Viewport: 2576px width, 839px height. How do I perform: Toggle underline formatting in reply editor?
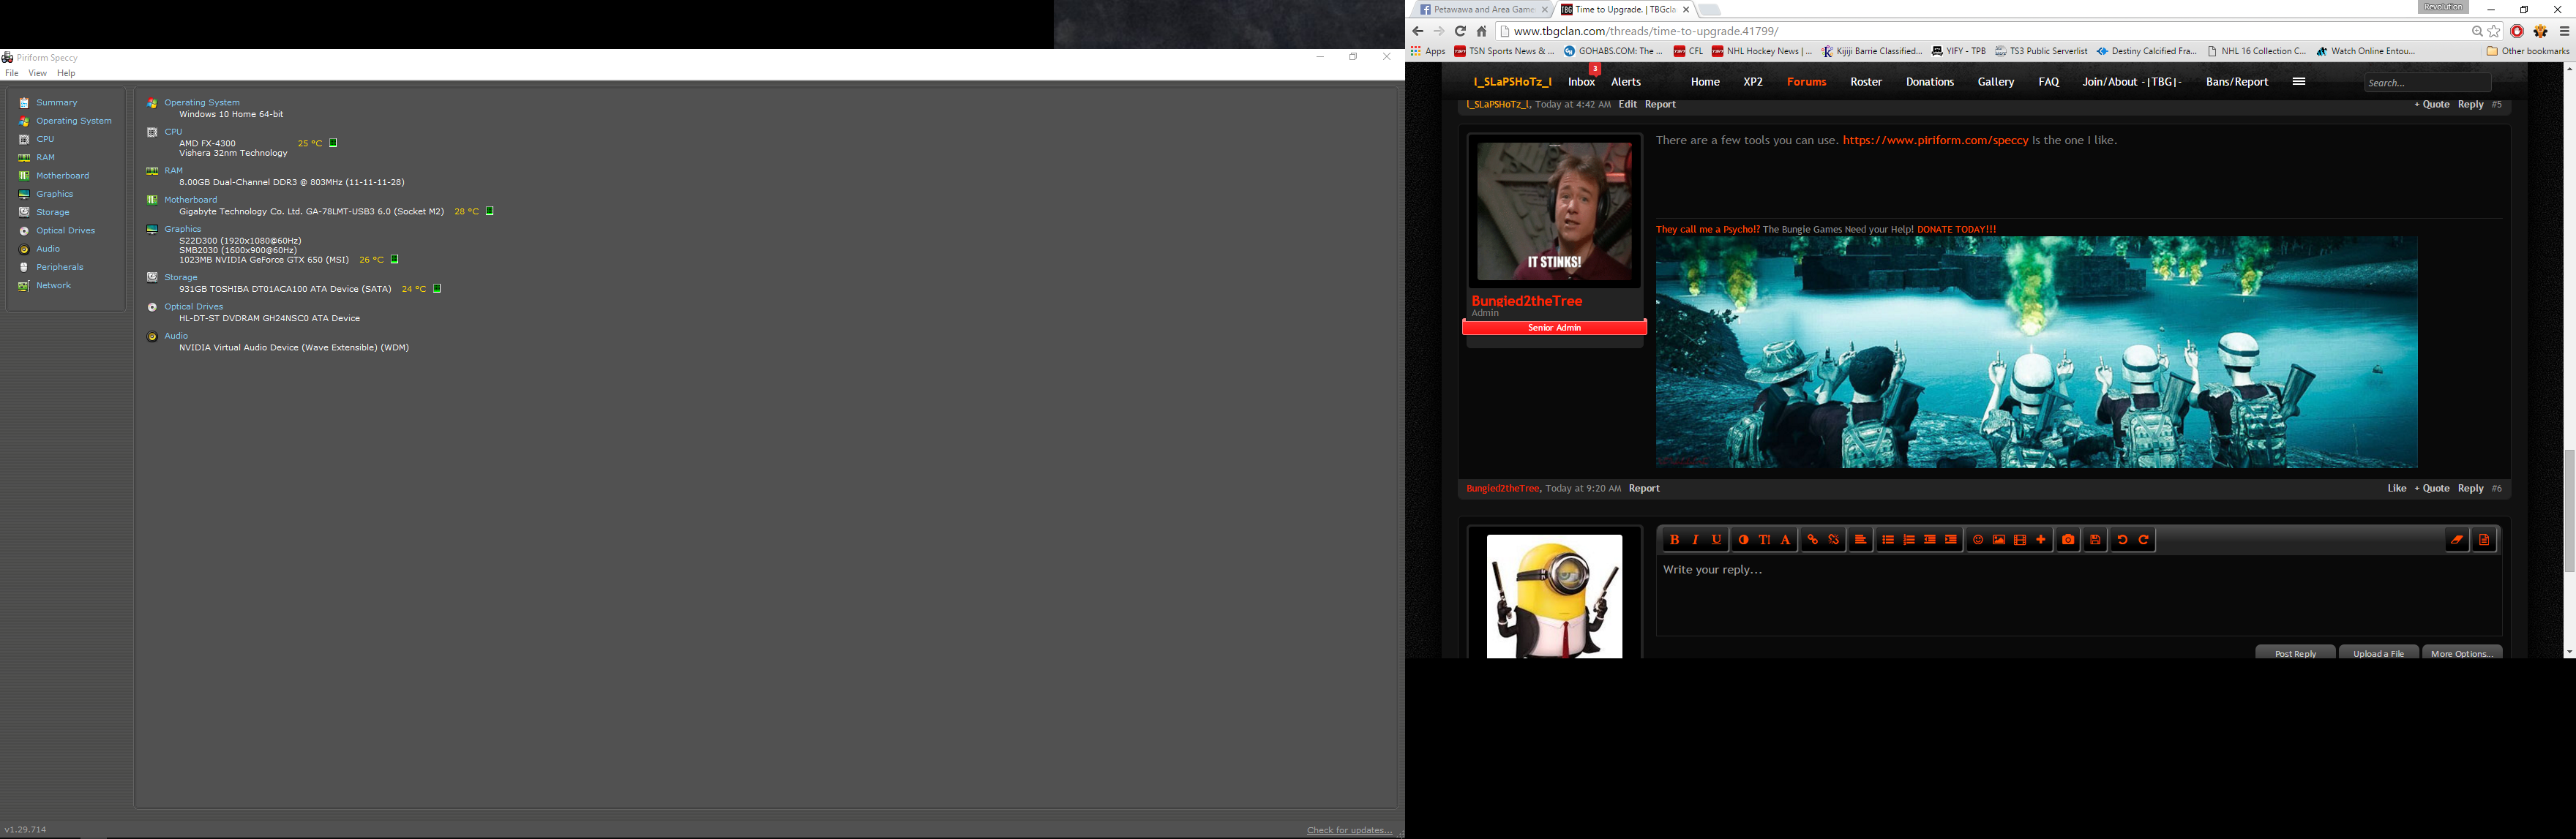(1716, 540)
